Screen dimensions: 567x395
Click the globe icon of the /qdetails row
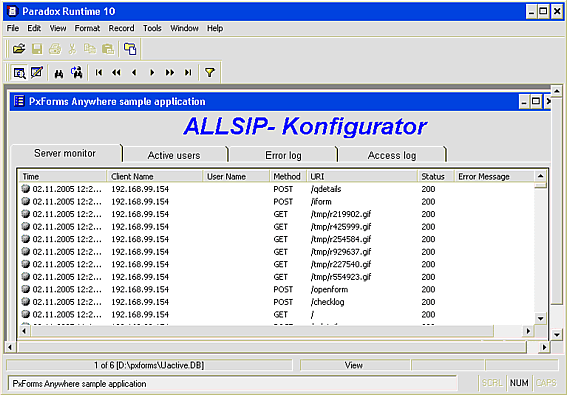[26, 189]
